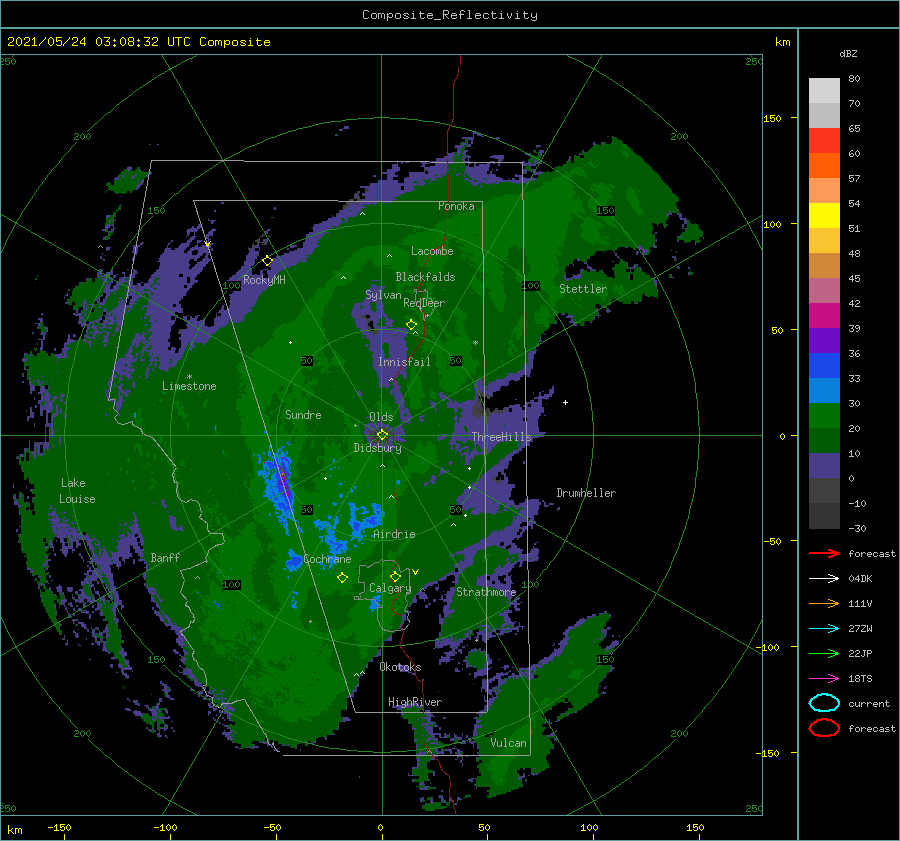Viewport: 900px width, 841px height.
Task: Select the Okotoks label
Action: [400, 666]
